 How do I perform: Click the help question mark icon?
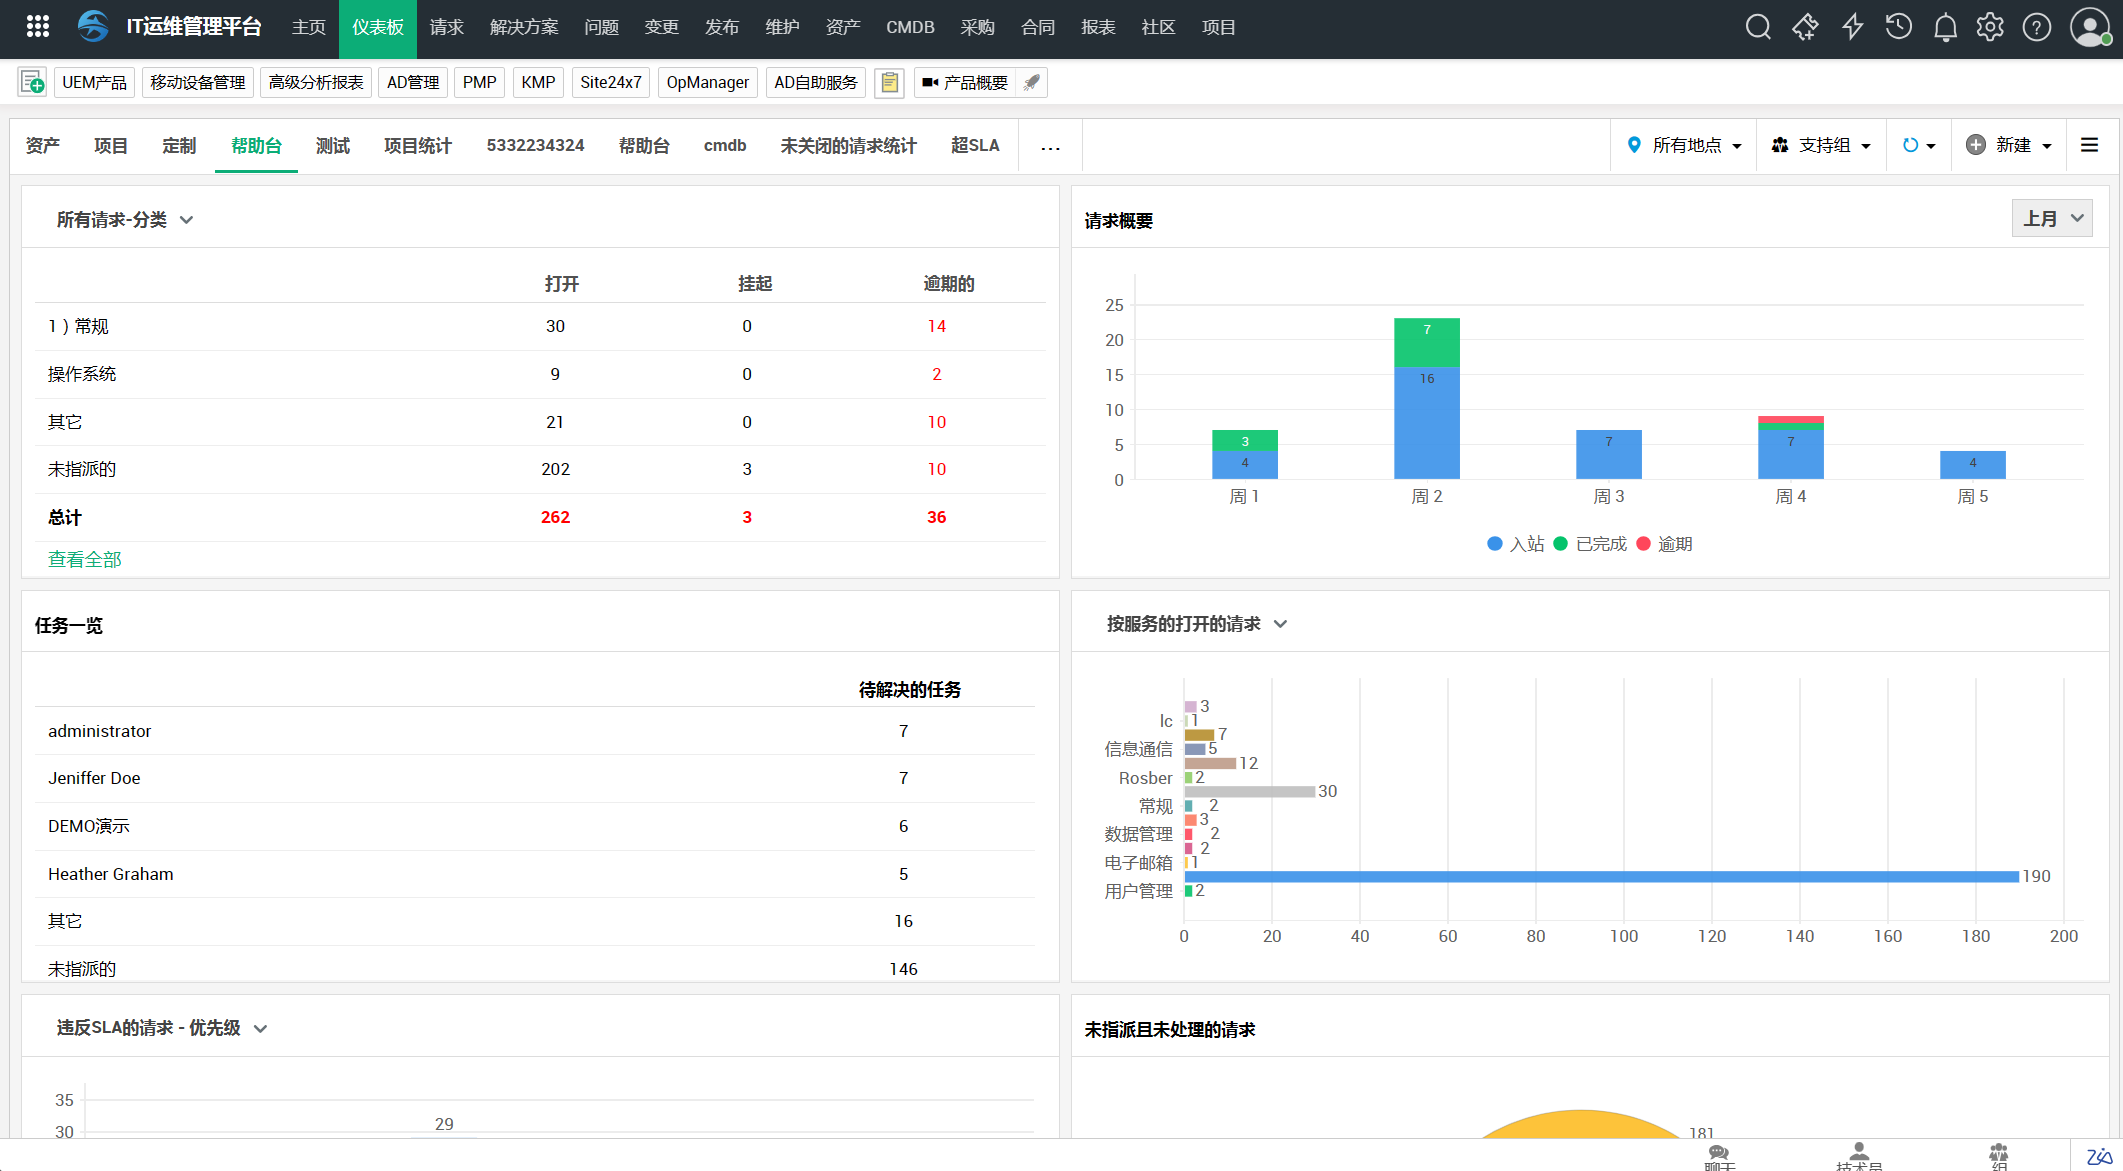coord(2036,27)
